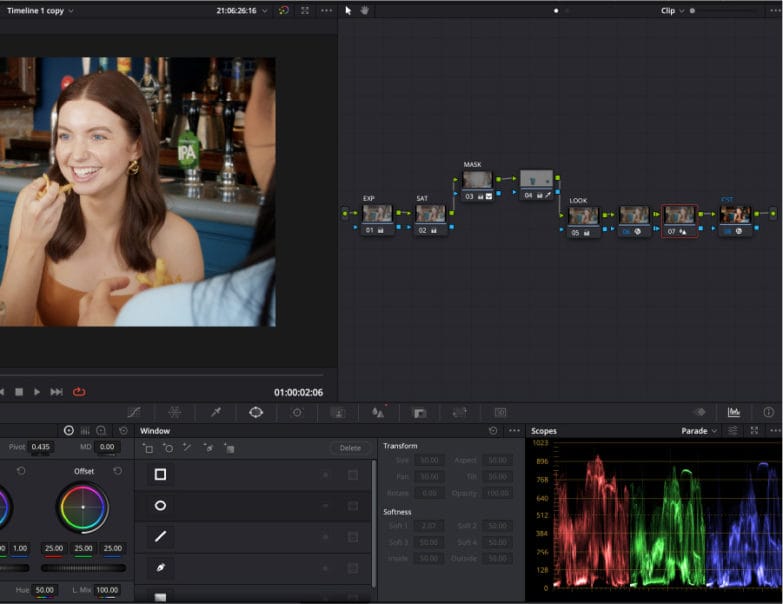
Task: Add a new gradient window
Action: click(229, 448)
